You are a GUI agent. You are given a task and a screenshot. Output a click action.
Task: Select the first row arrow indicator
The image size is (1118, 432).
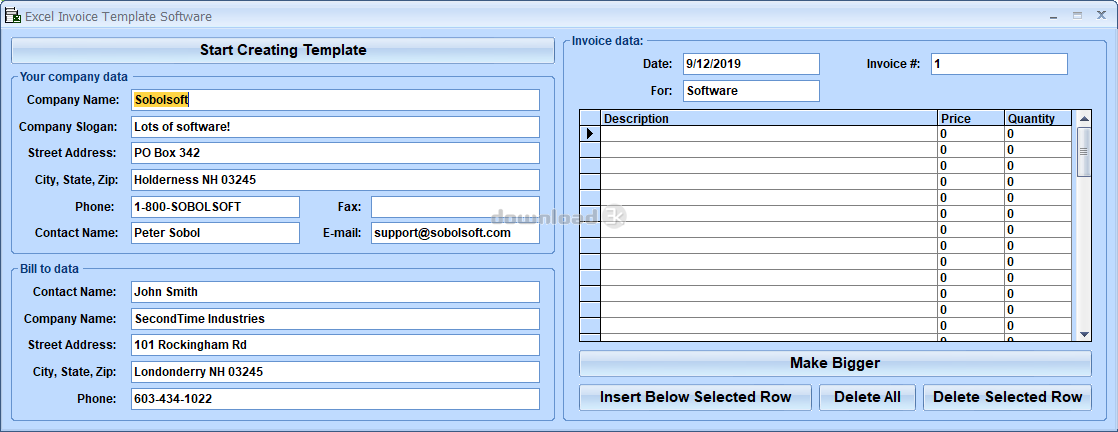tap(590, 134)
